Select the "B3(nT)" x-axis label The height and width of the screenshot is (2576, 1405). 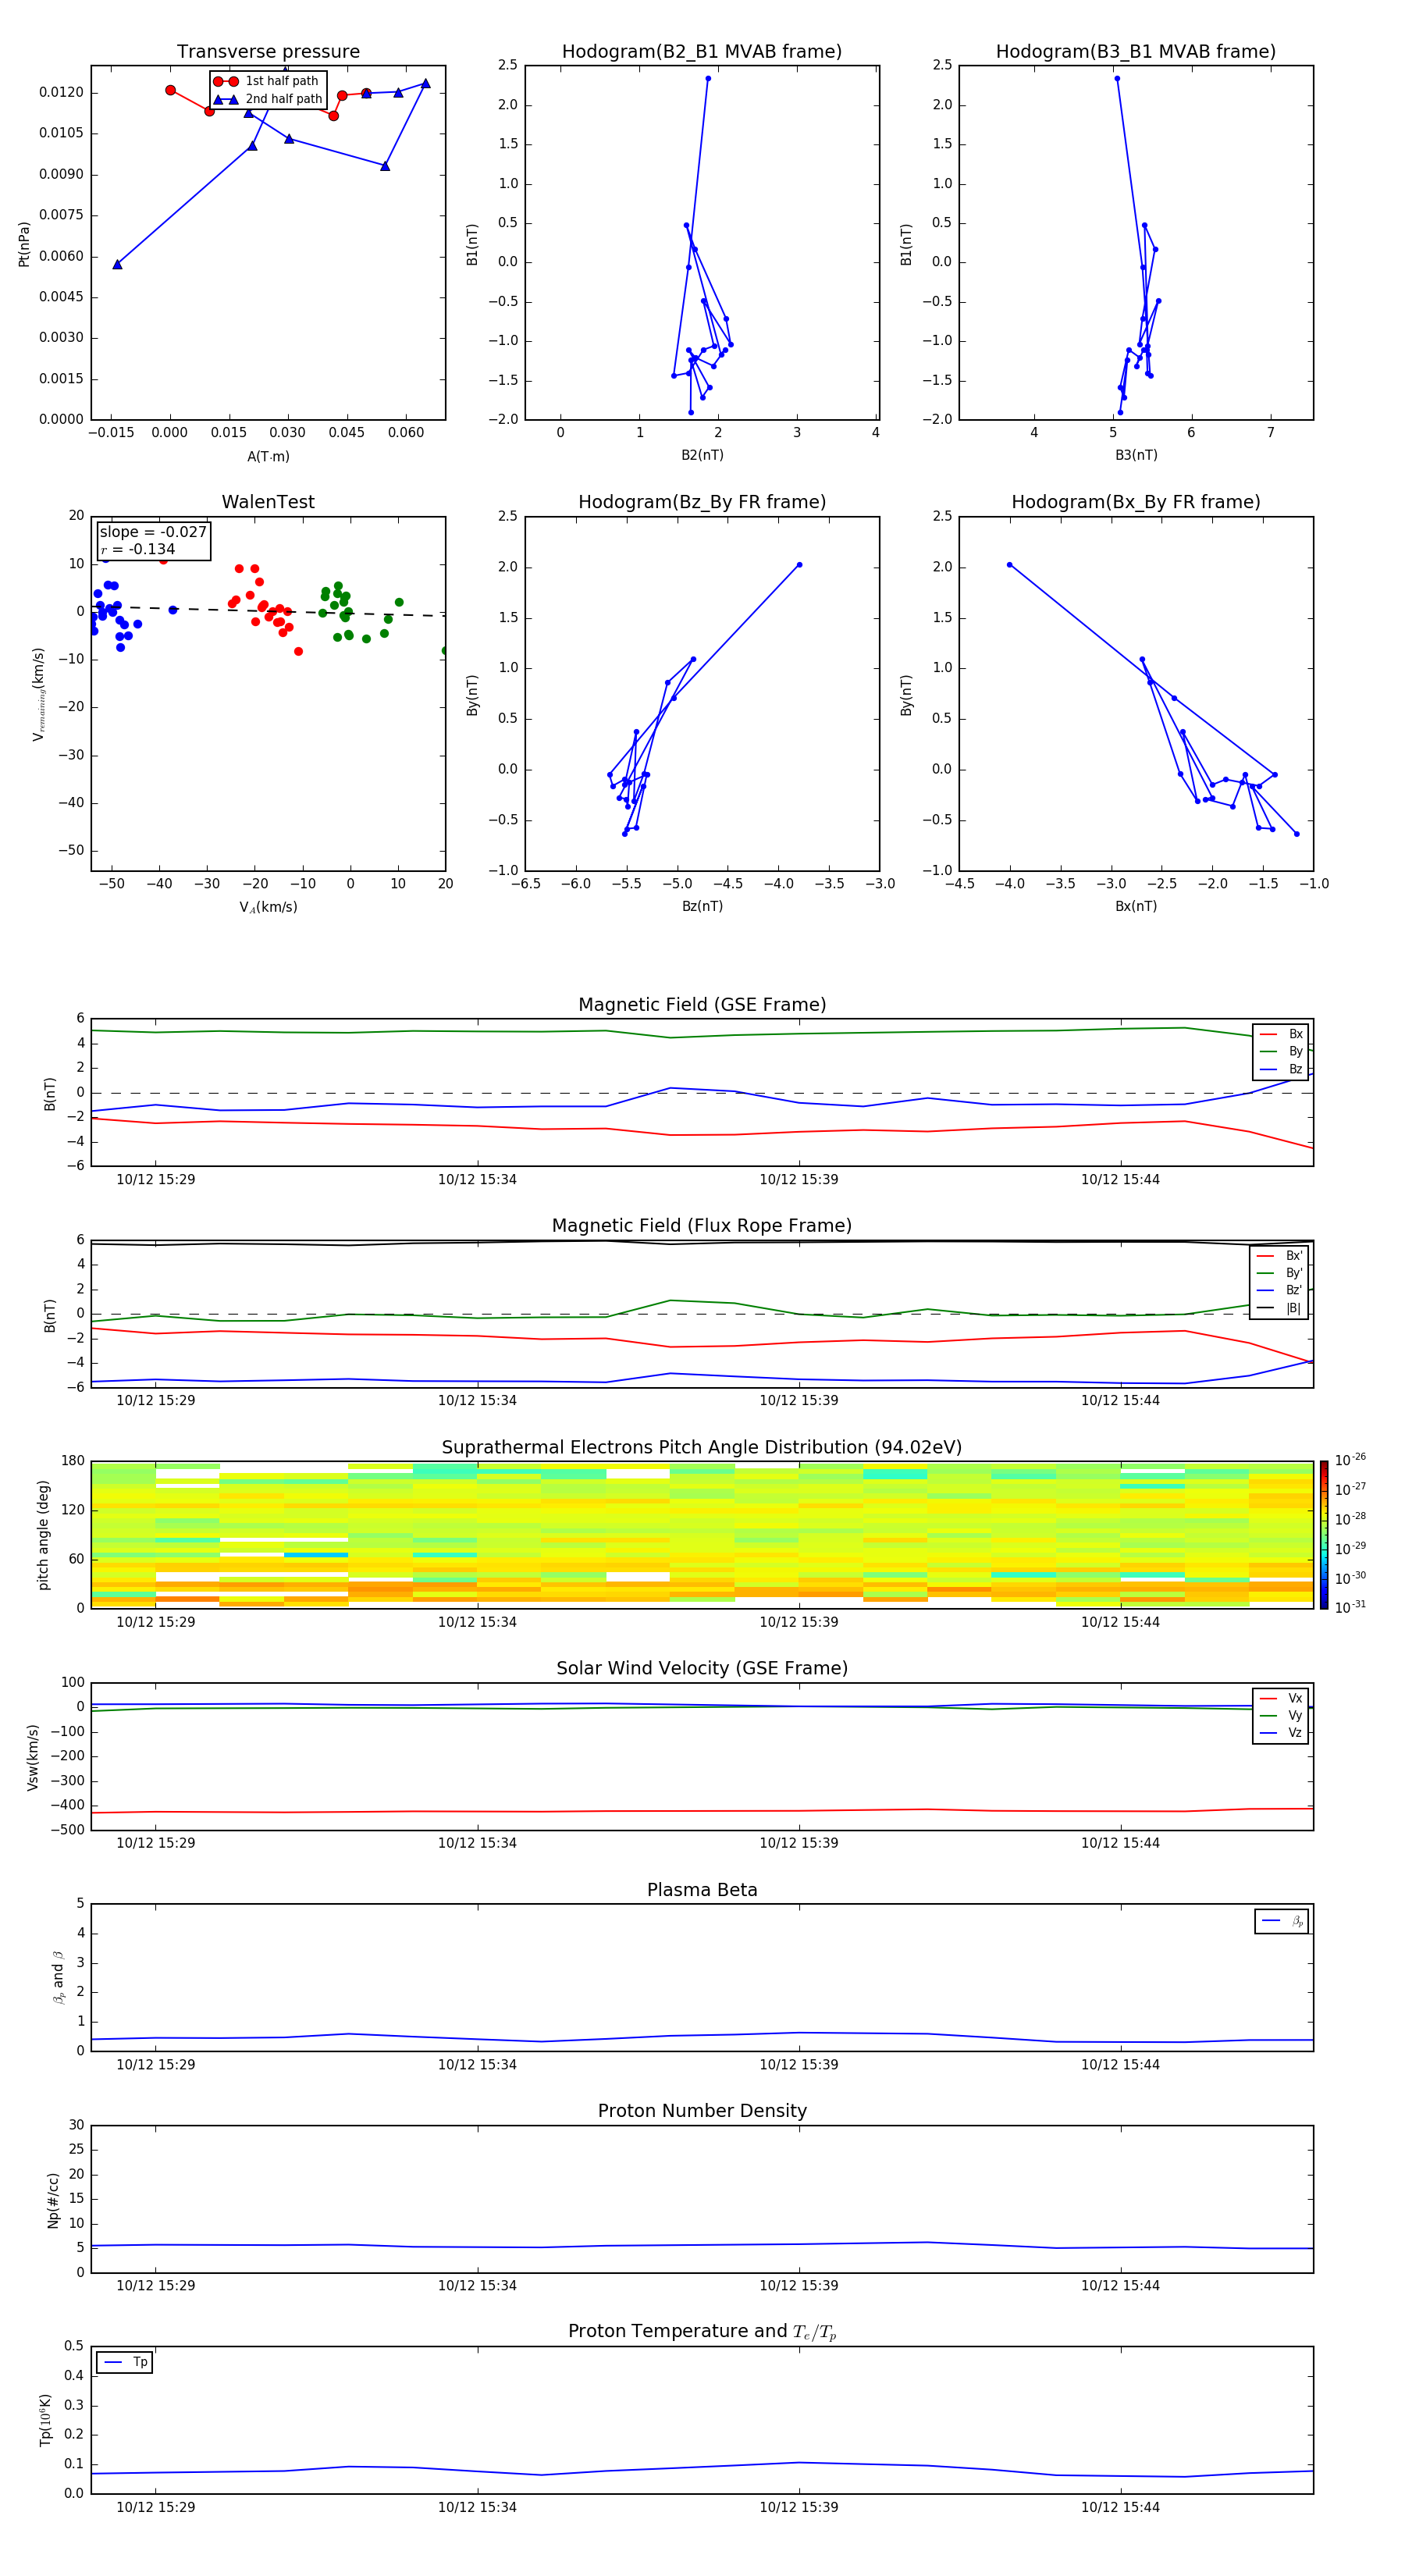pos(1136,455)
